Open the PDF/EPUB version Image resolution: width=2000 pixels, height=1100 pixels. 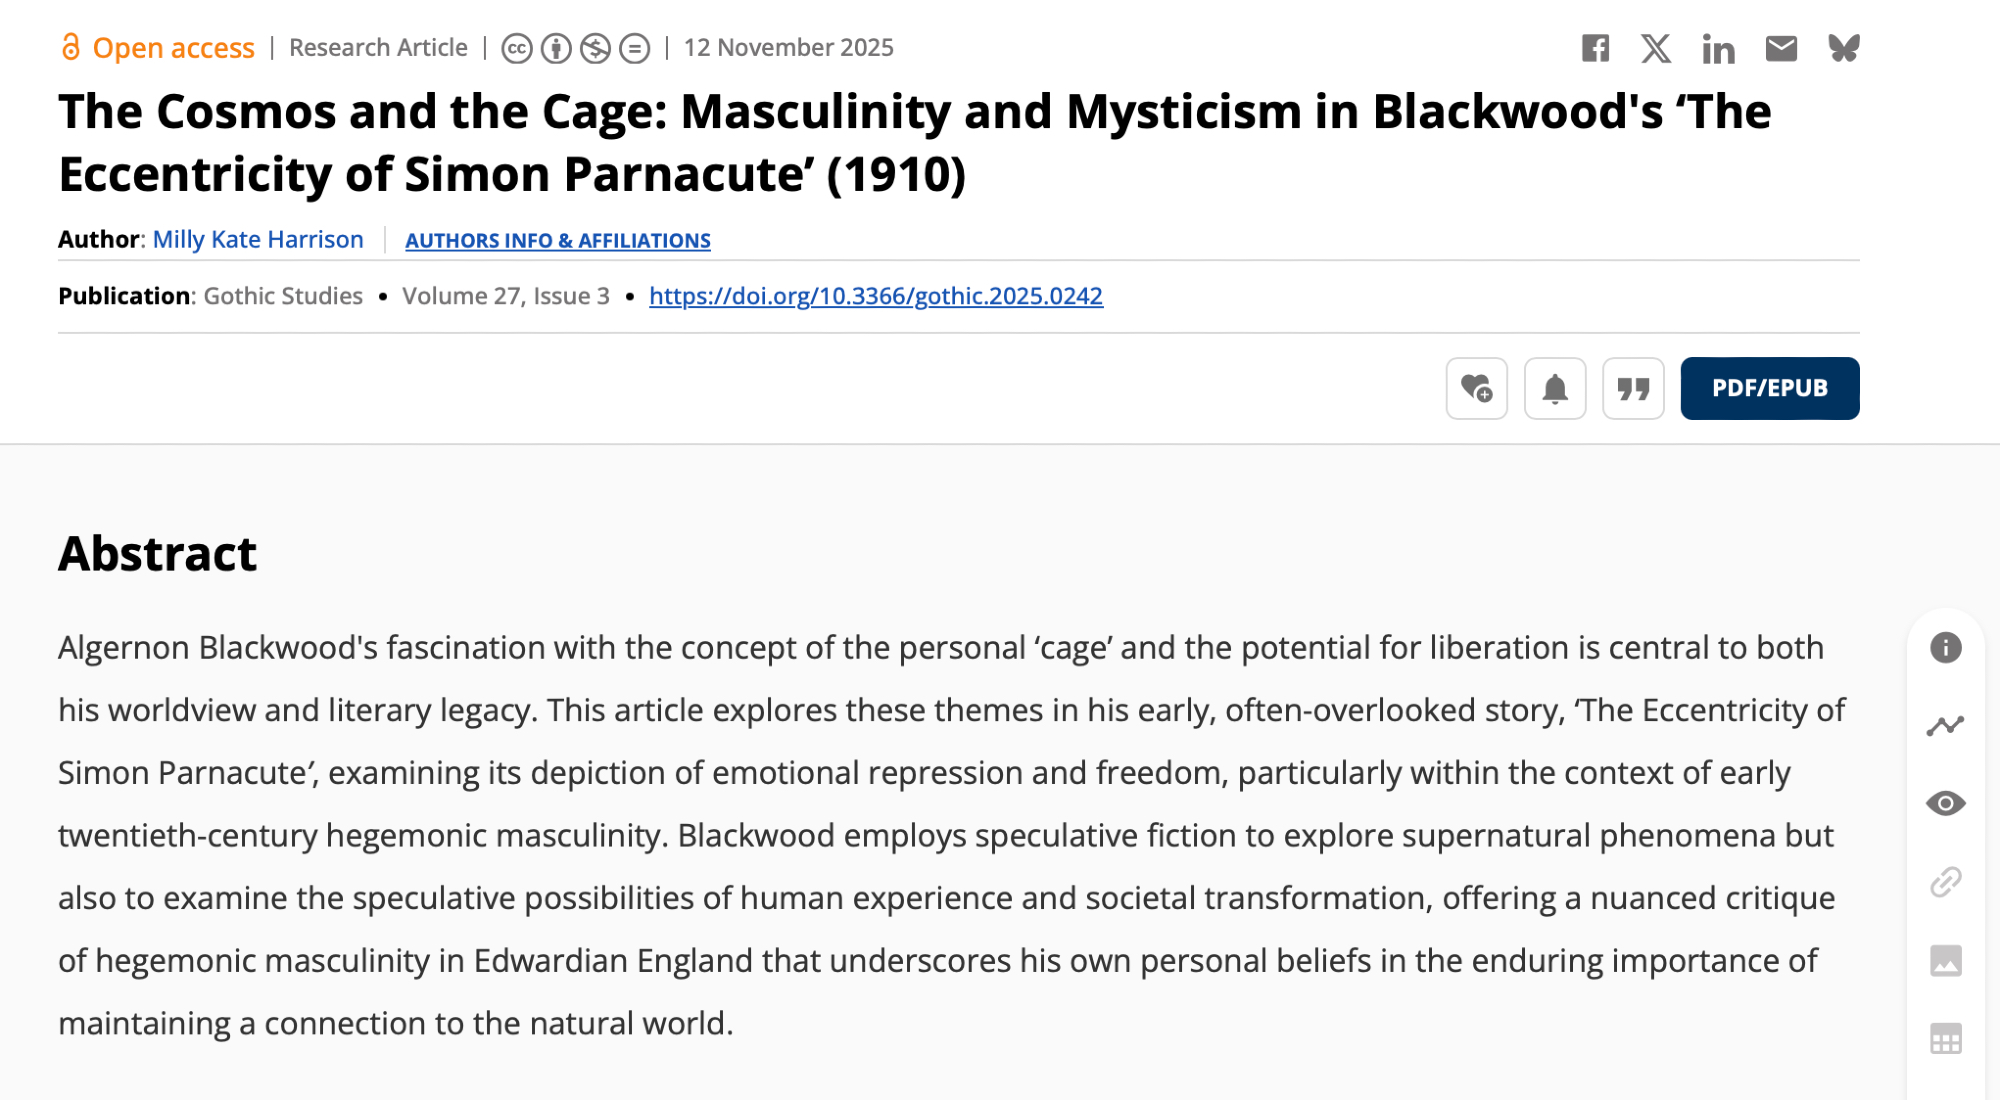1769,388
